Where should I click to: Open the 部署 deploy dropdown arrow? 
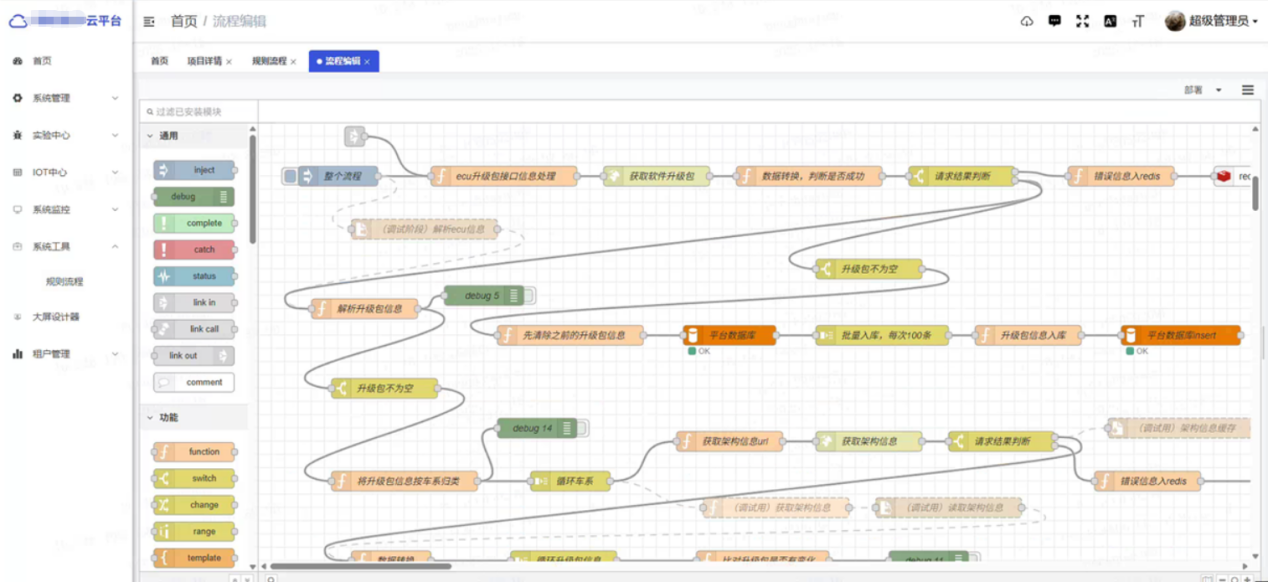pyautogui.click(x=1218, y=90)
